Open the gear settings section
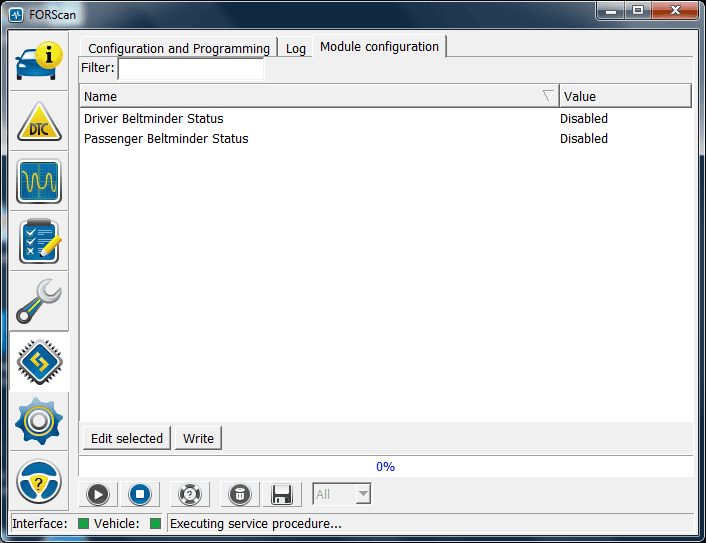Screen dimensions: 706x543 pyautogui.click(x=39, y=421)
